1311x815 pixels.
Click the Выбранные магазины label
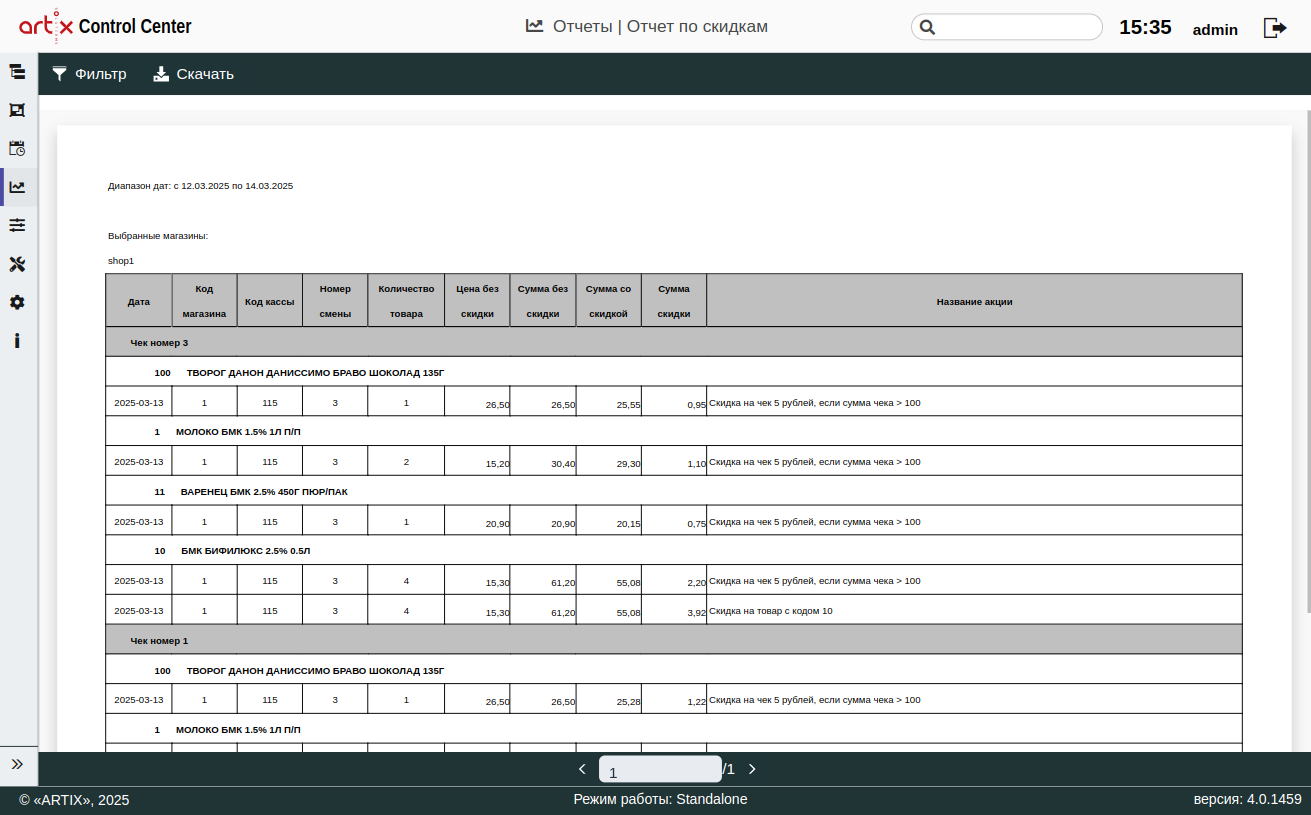click(x=158, y=236)
